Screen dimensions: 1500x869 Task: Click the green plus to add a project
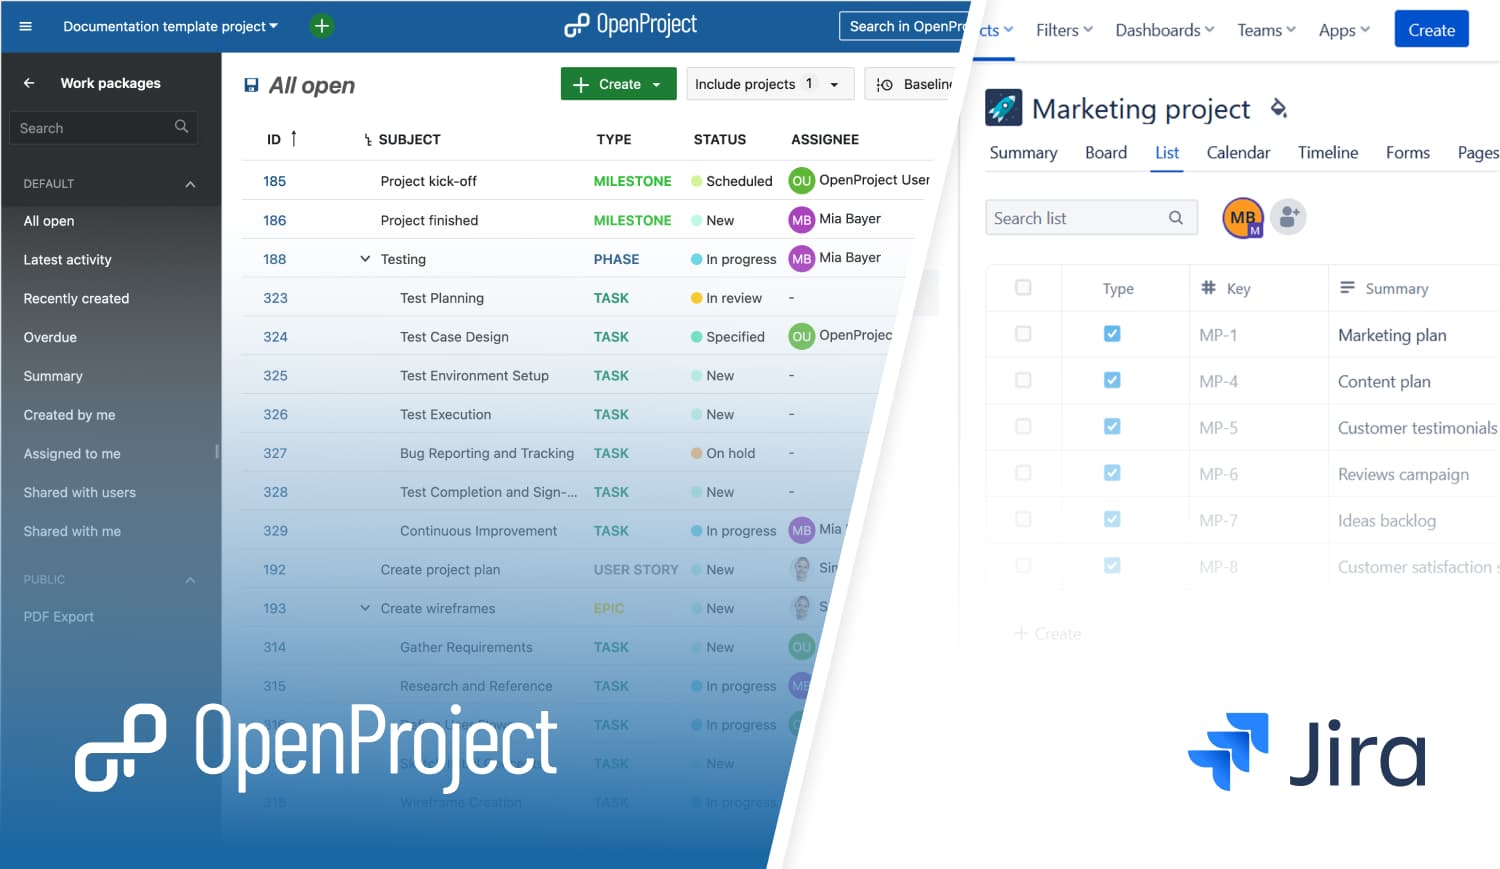[321, 25]
